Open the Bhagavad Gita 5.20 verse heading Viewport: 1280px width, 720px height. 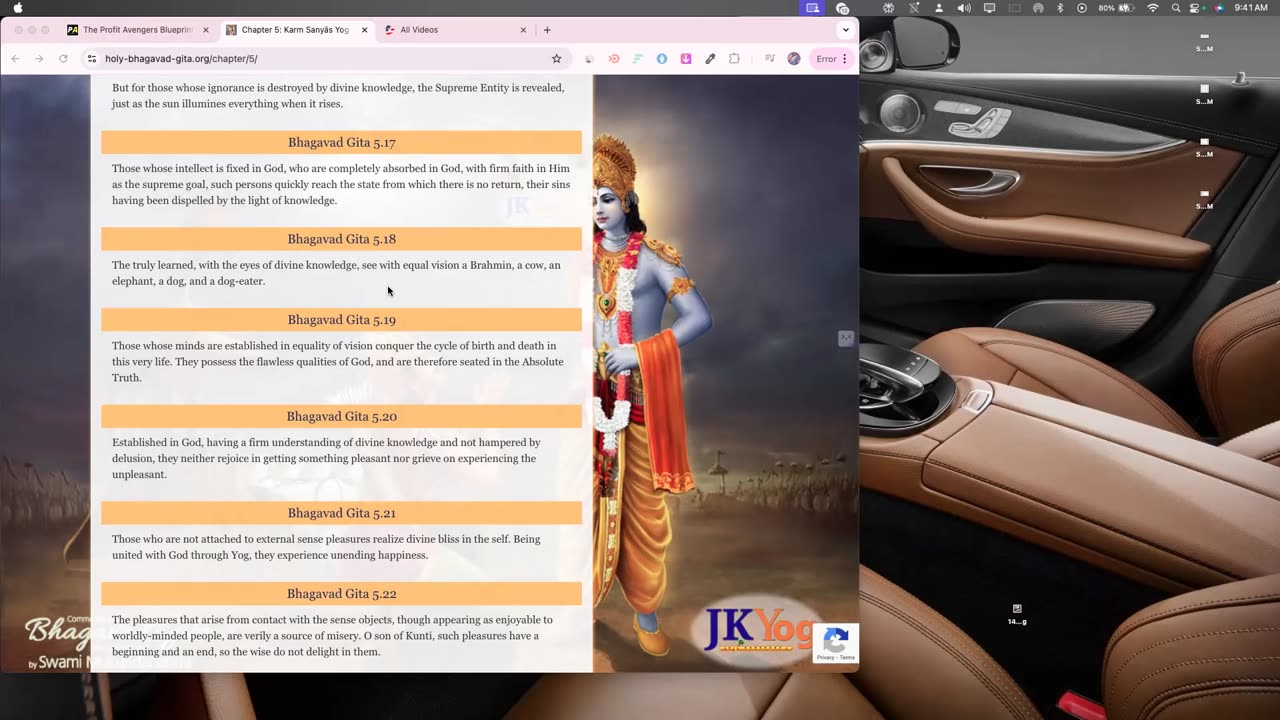tap(342, 417)
